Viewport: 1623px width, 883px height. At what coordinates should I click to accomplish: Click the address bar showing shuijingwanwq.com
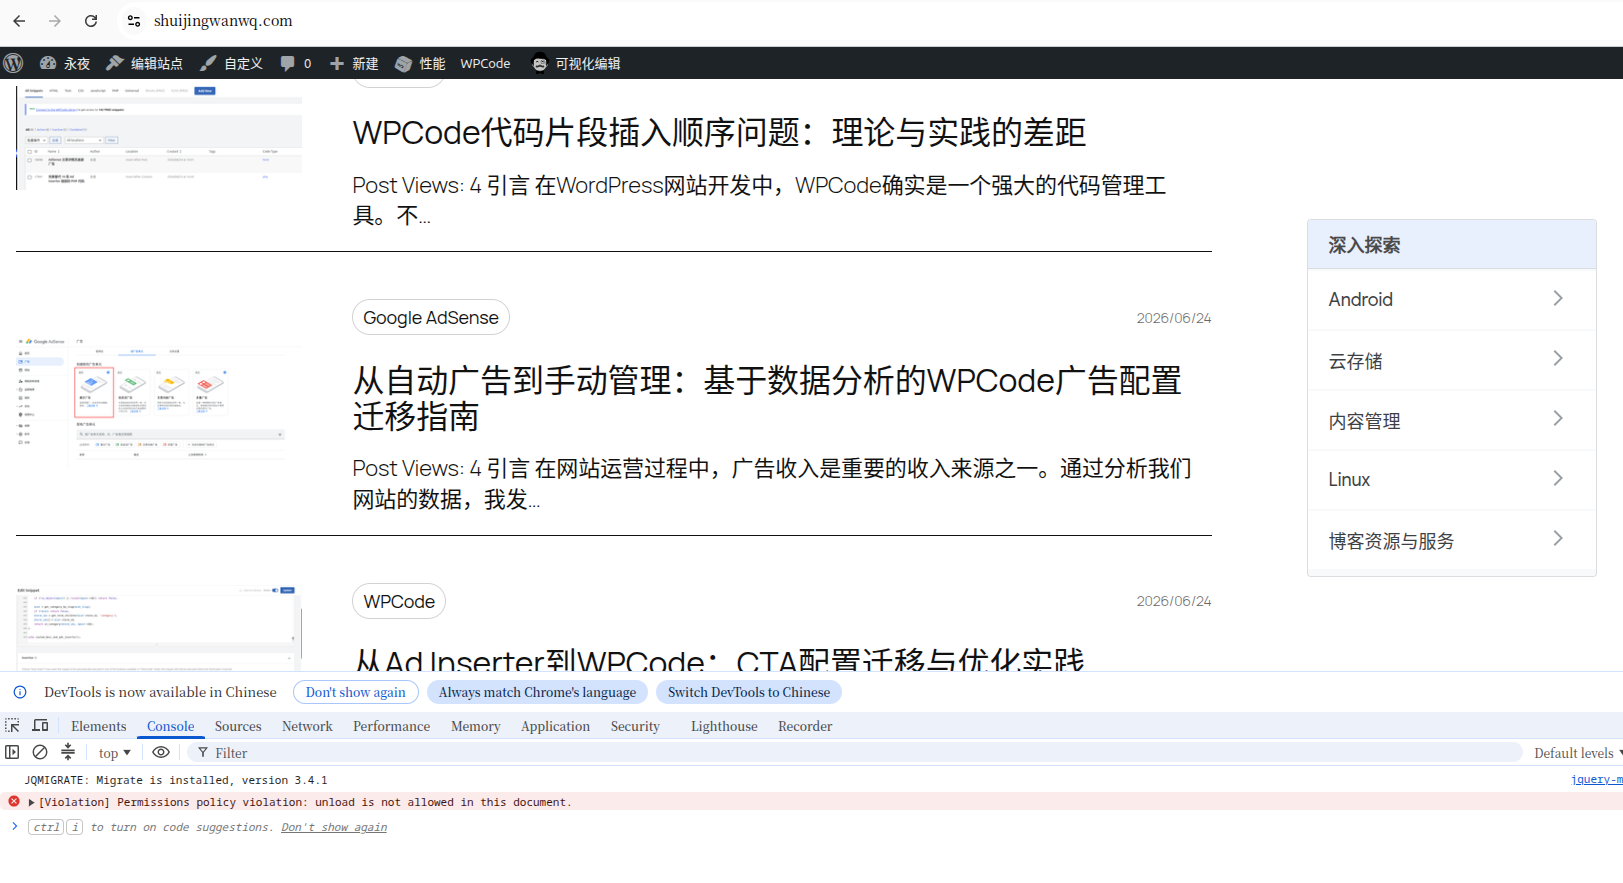pyautogui.click(x=223, y=21)
